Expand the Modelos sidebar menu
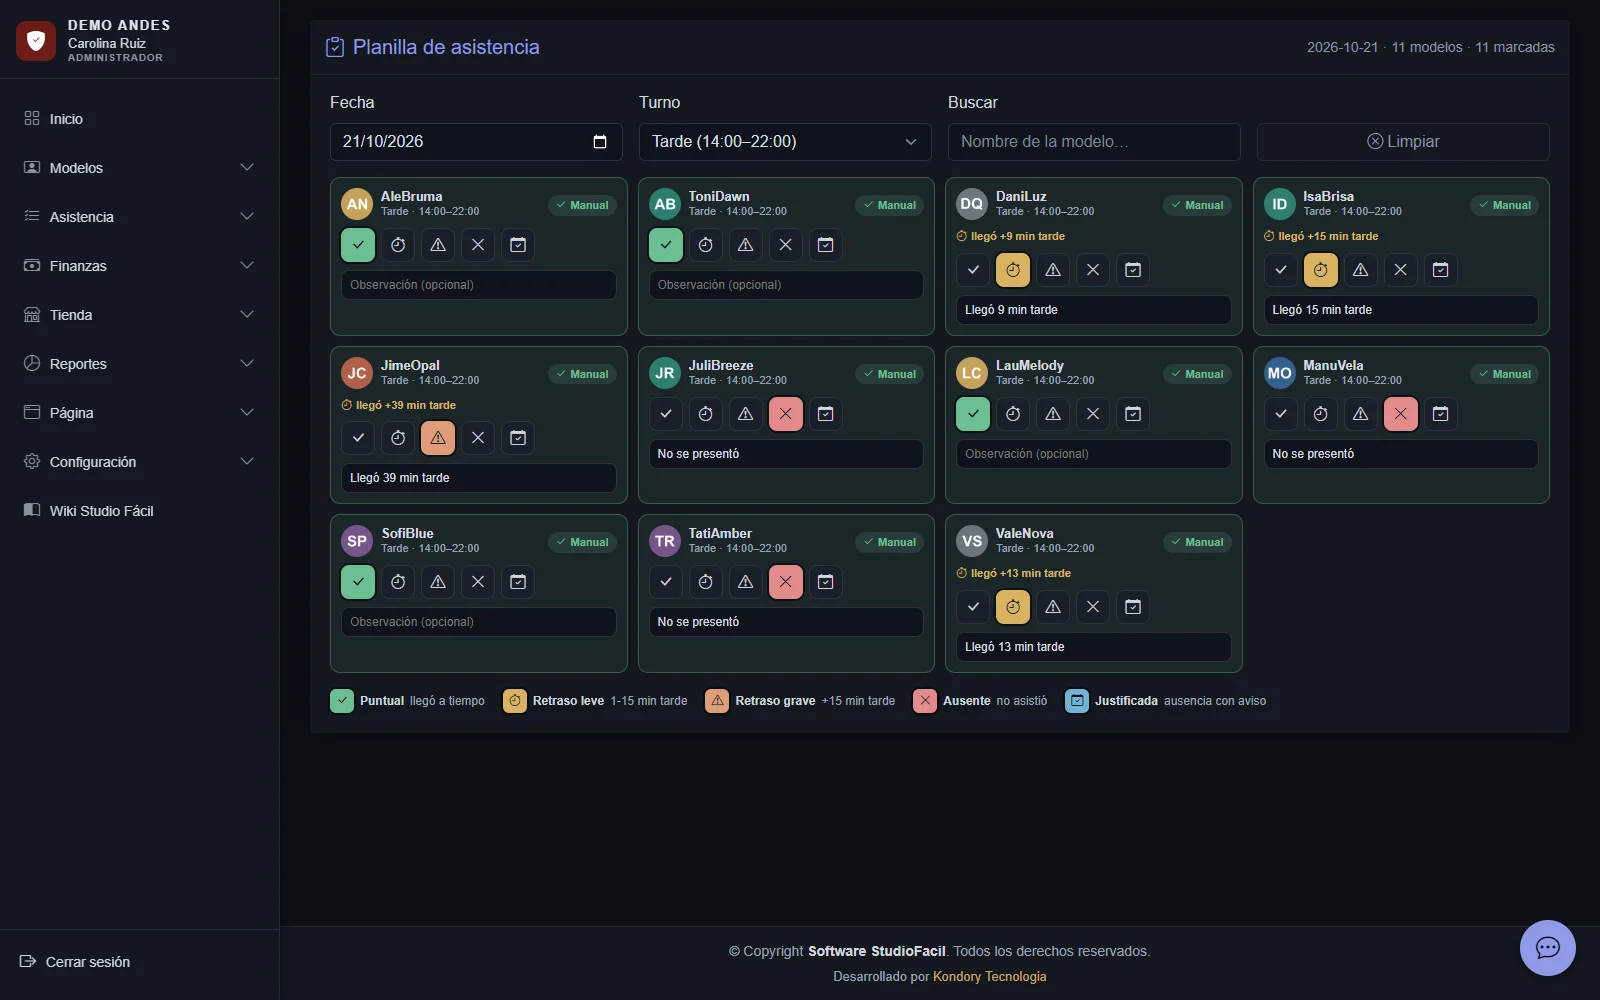1600x1000 pixels. (139, 168)
